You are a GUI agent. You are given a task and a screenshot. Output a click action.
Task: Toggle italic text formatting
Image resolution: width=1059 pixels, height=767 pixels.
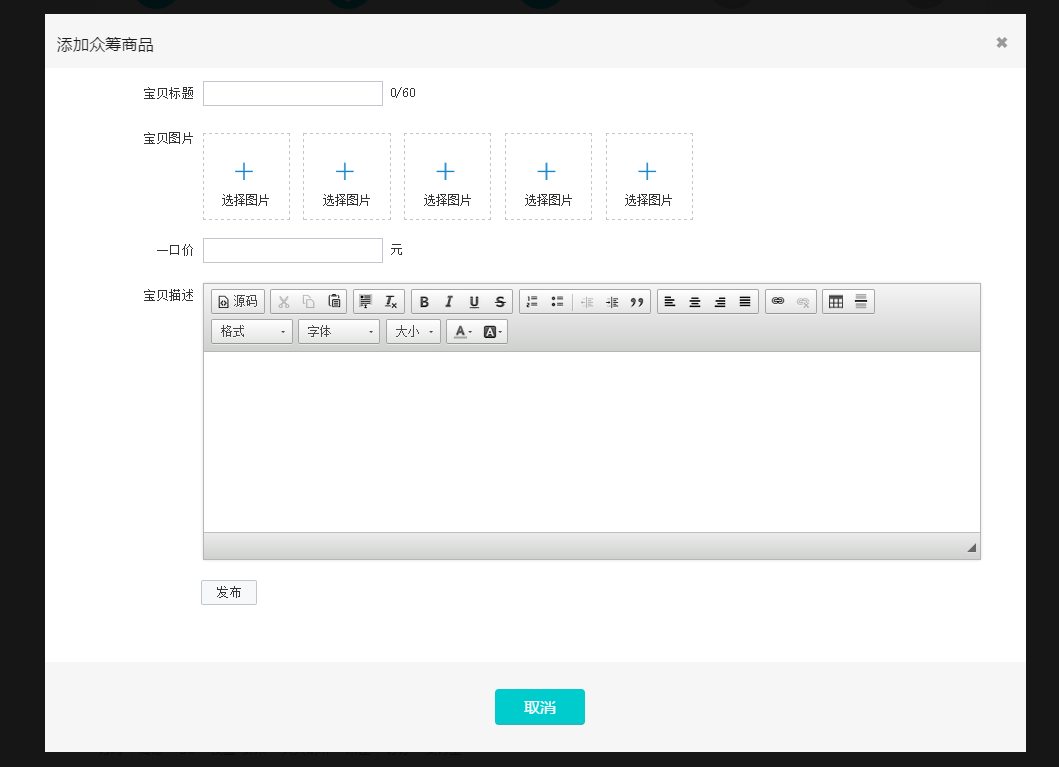point(449,302)
